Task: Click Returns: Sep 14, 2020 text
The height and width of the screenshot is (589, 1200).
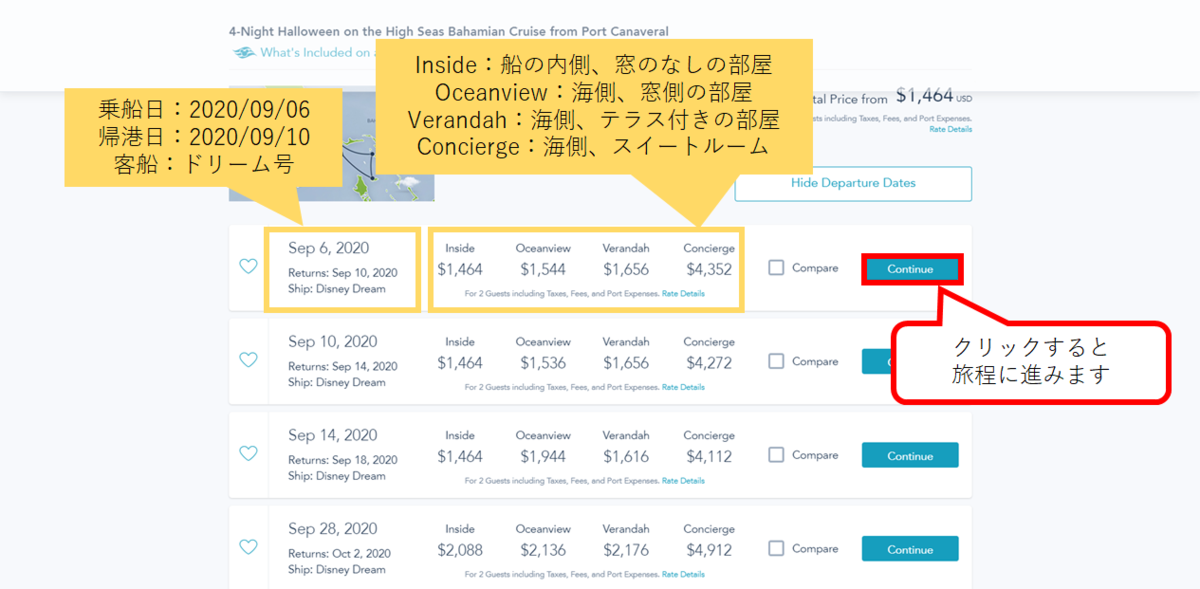Action: click(343, 366)
